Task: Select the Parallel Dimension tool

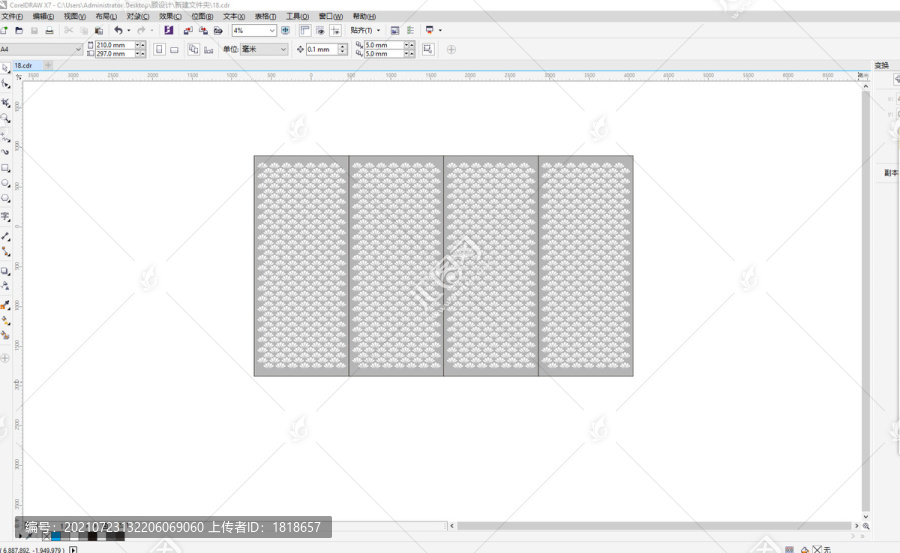Action: point(5,236)
